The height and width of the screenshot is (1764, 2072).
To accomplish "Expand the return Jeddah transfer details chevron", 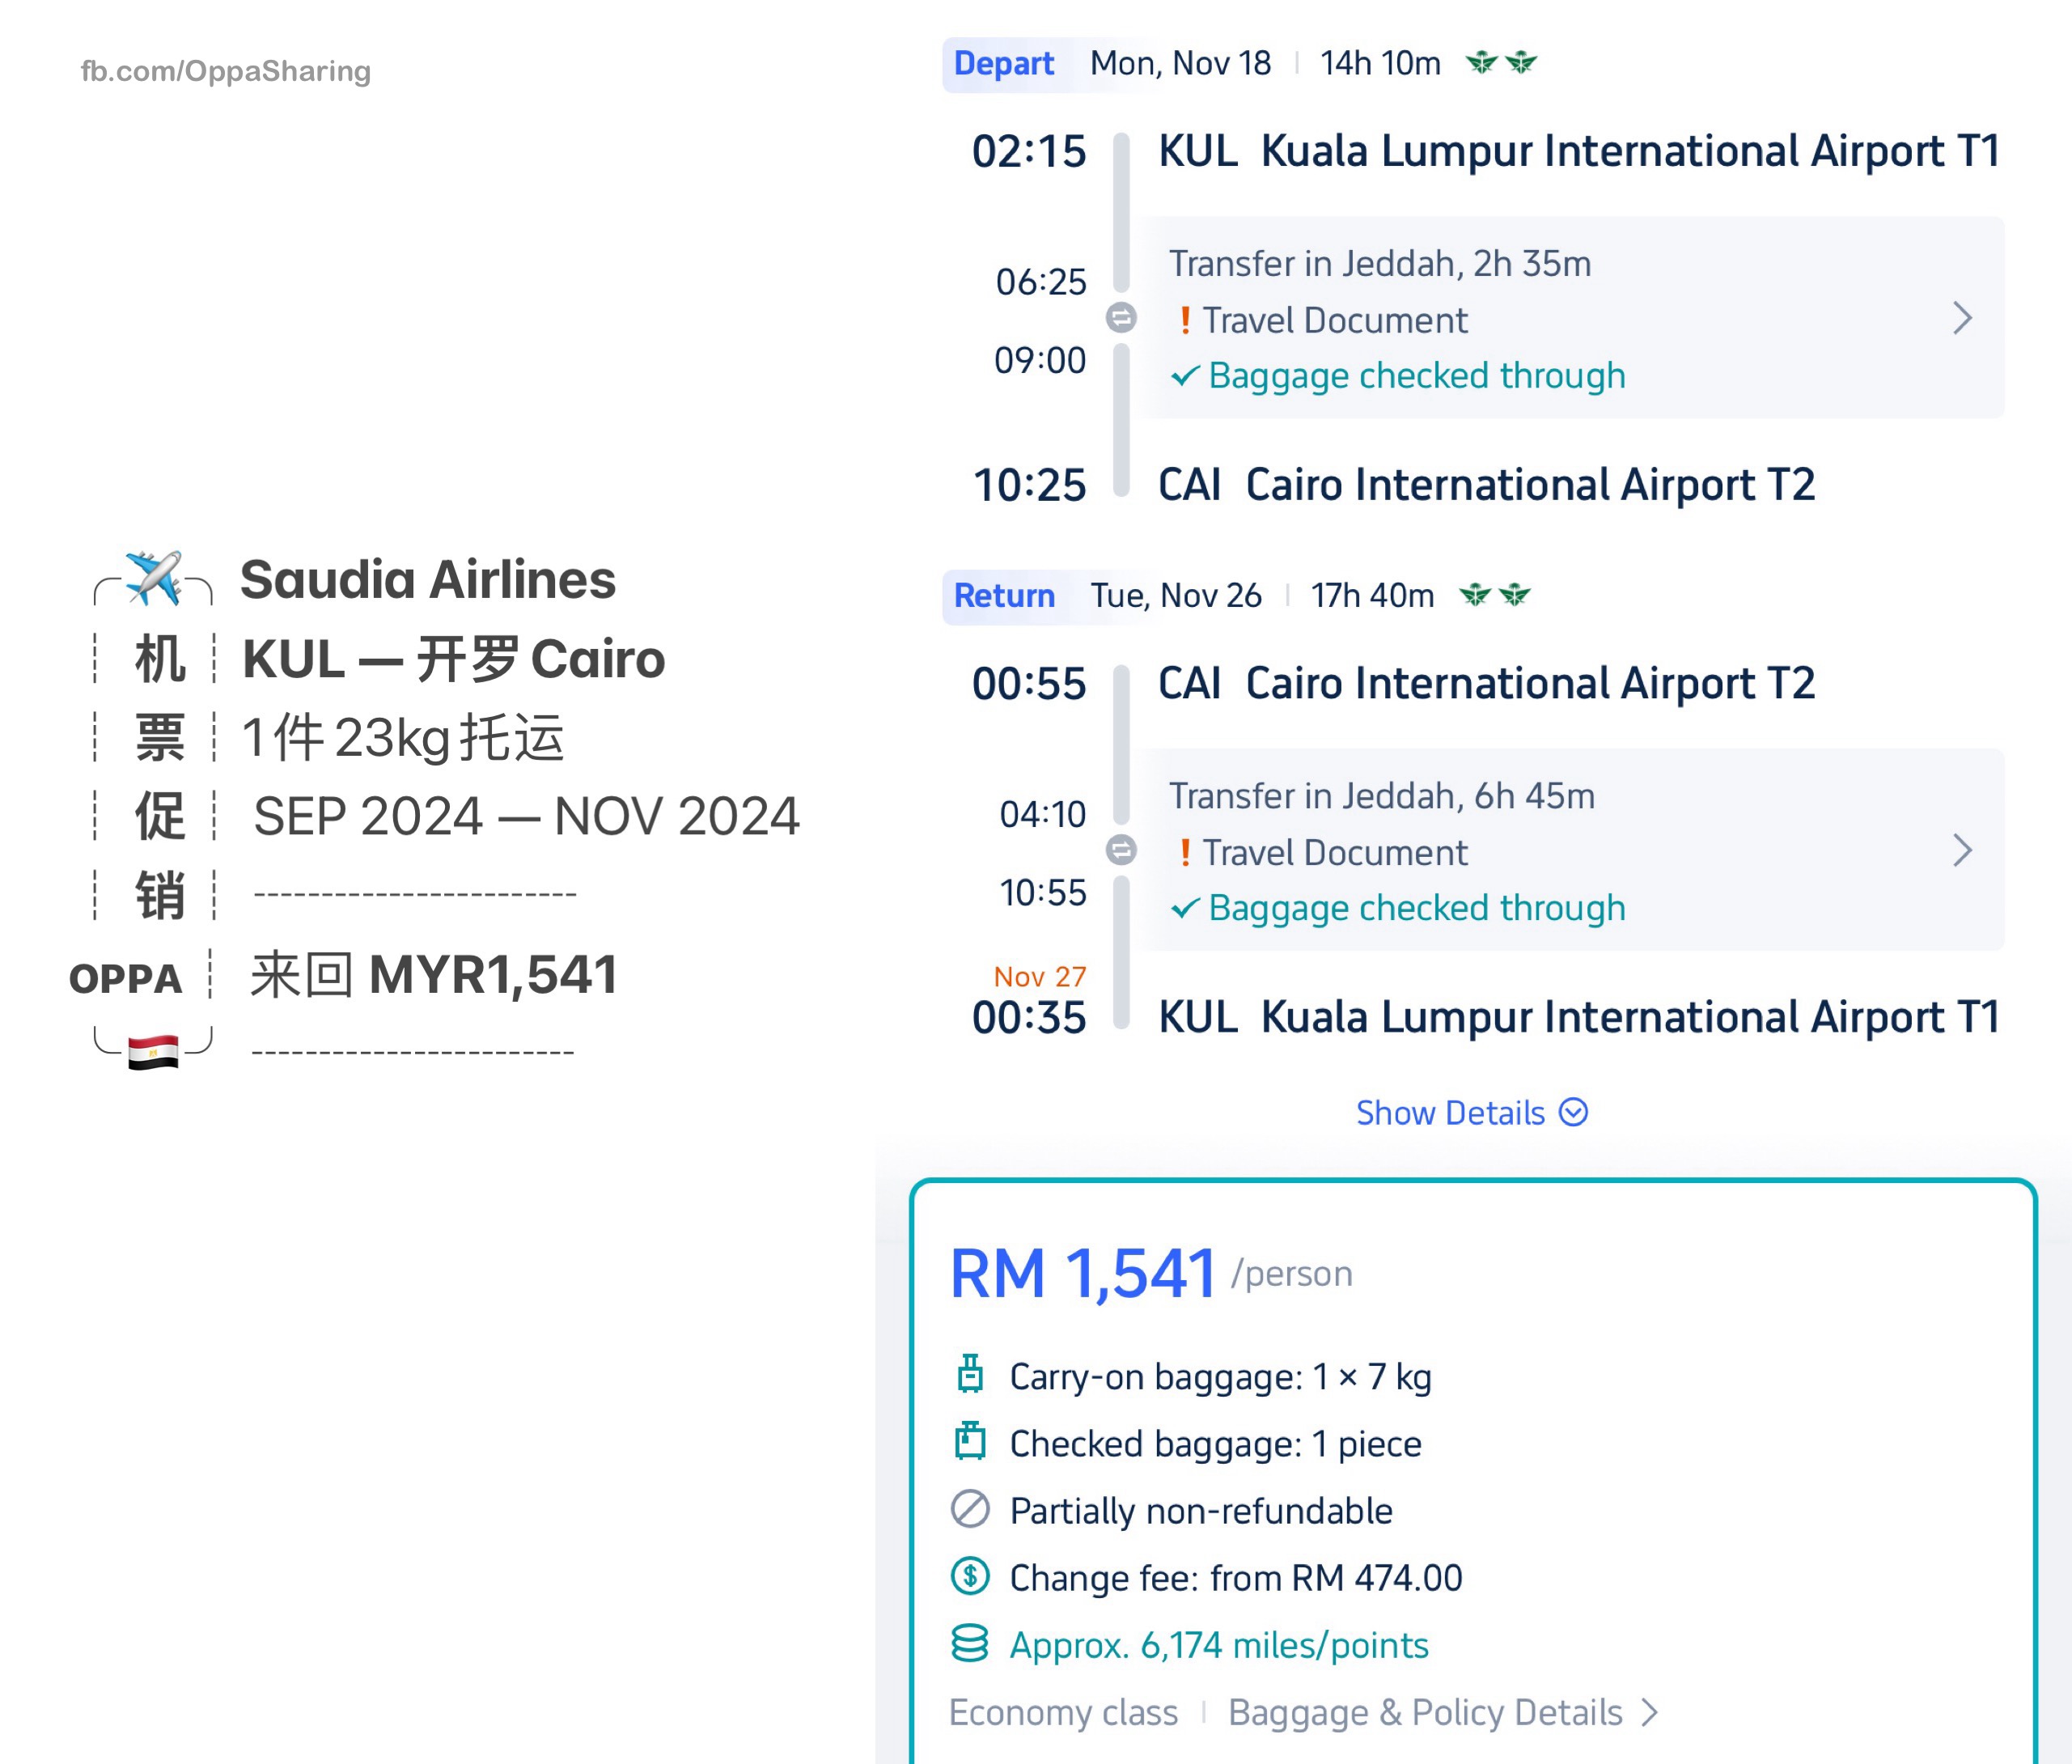I will tap(1962, 850).
